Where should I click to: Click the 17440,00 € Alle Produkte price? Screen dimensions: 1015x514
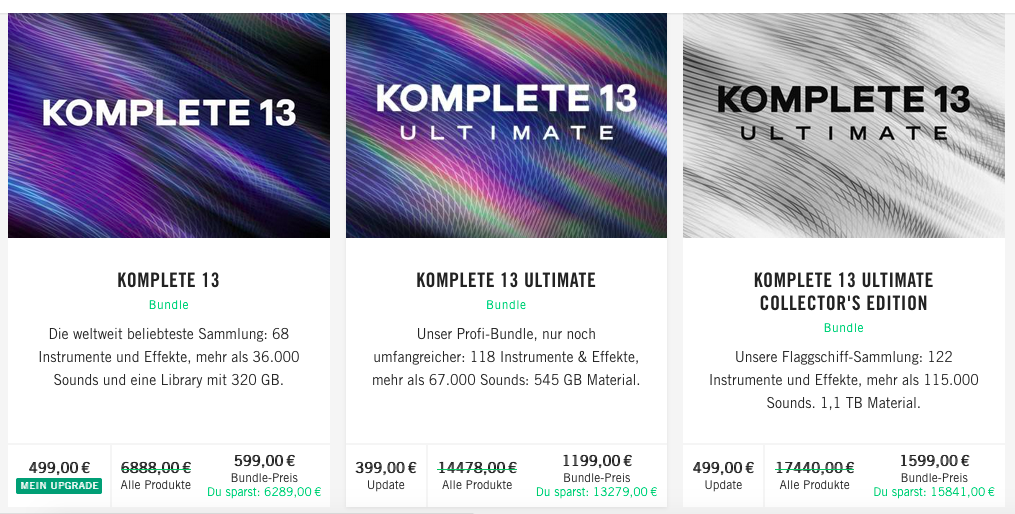tap(814, 467)
